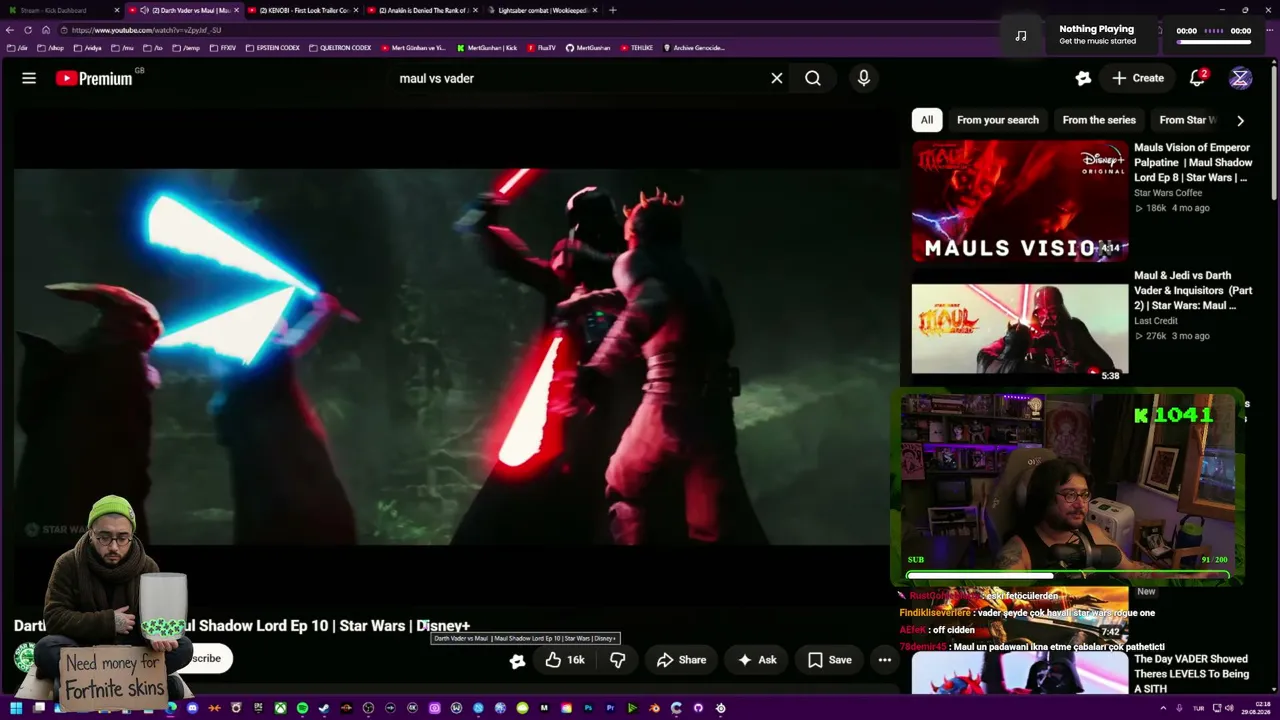Open the Maul & Jedi vs Vader thumbnail
This screenshot has width=1280, height=720.
click(x=1020, y=329)
